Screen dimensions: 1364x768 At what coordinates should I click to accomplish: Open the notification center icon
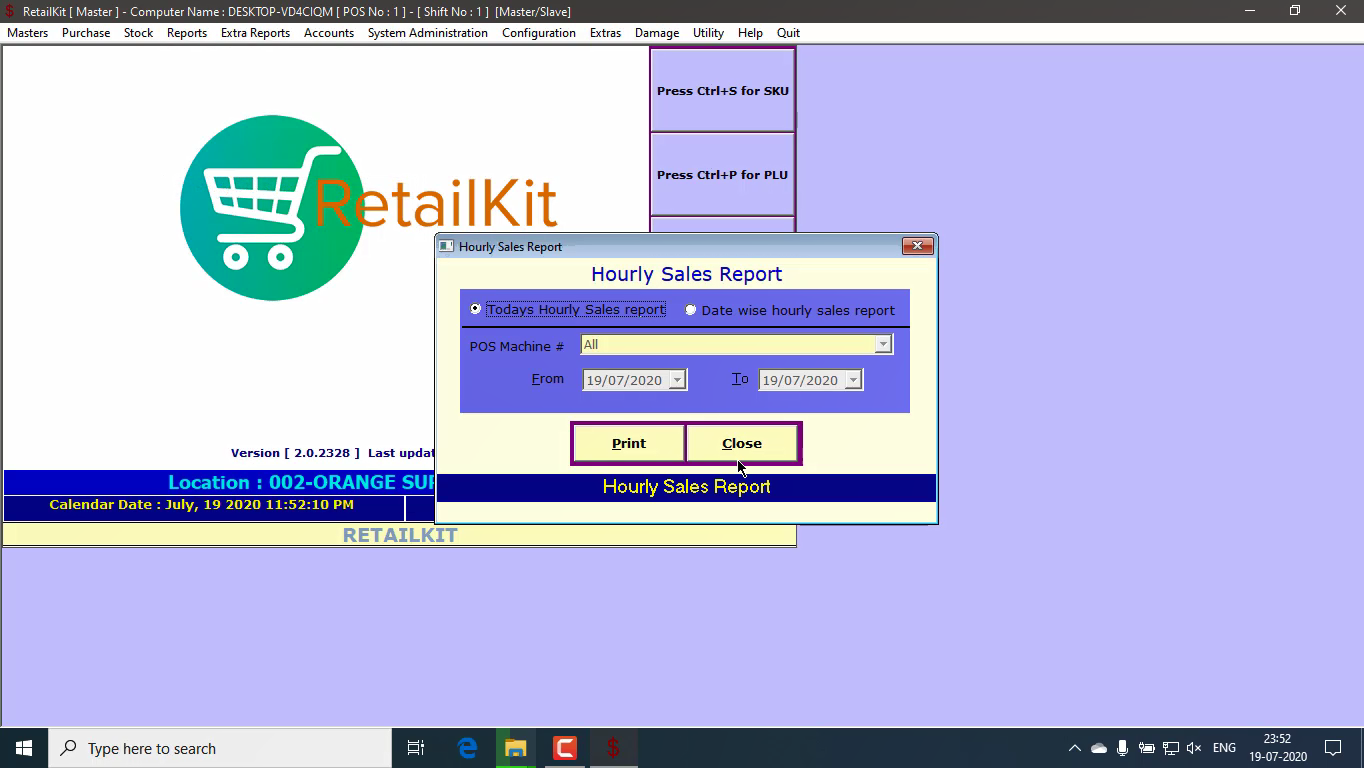click(1333, 748)
